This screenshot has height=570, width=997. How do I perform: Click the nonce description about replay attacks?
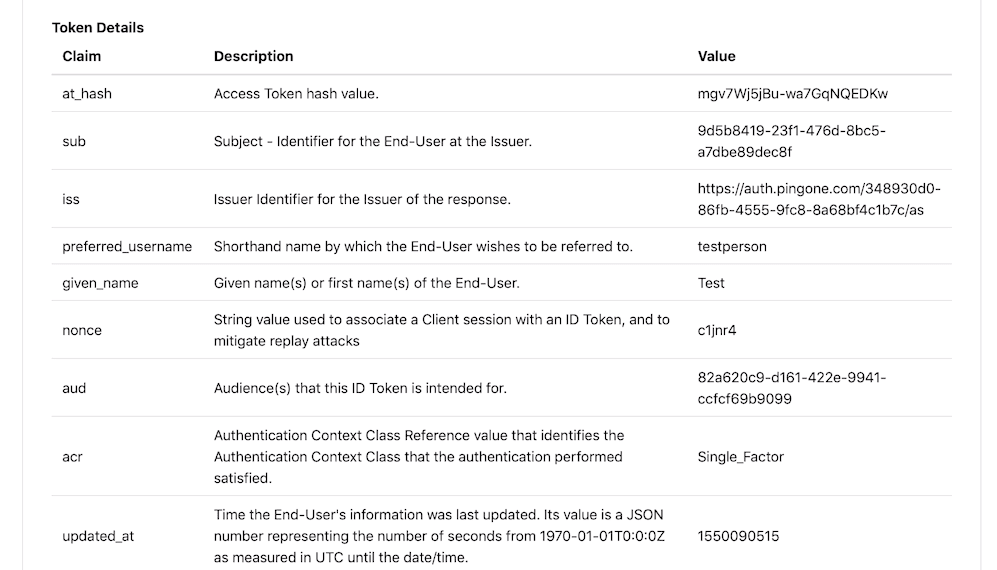[441, 330]
